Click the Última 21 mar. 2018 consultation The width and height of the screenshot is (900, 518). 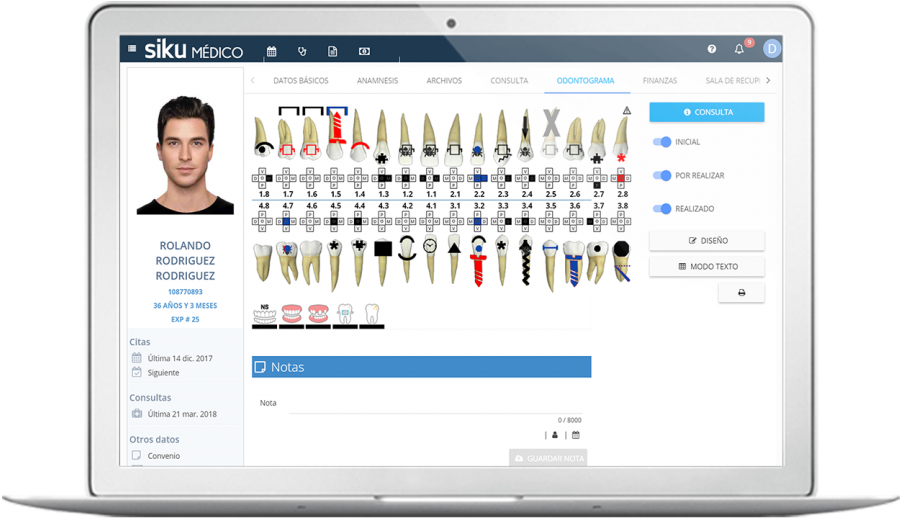coord(182,413)
